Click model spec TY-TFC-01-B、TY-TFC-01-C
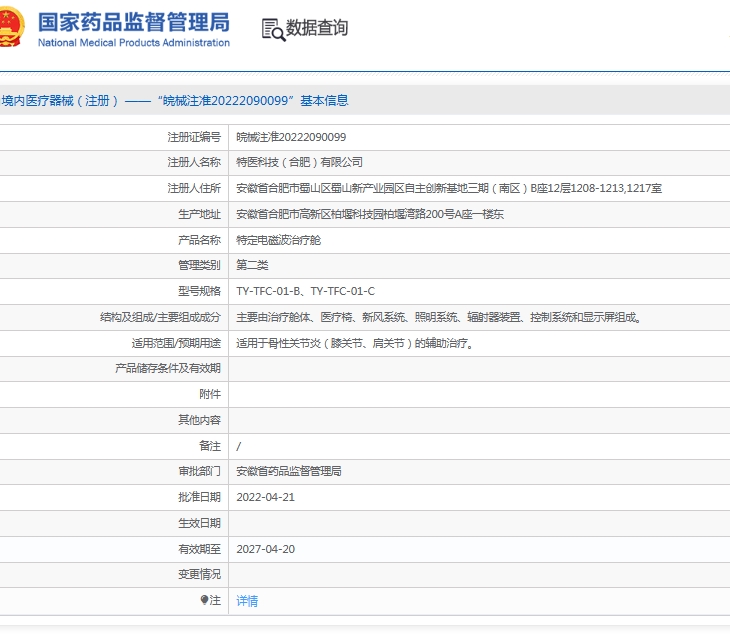 305,292
